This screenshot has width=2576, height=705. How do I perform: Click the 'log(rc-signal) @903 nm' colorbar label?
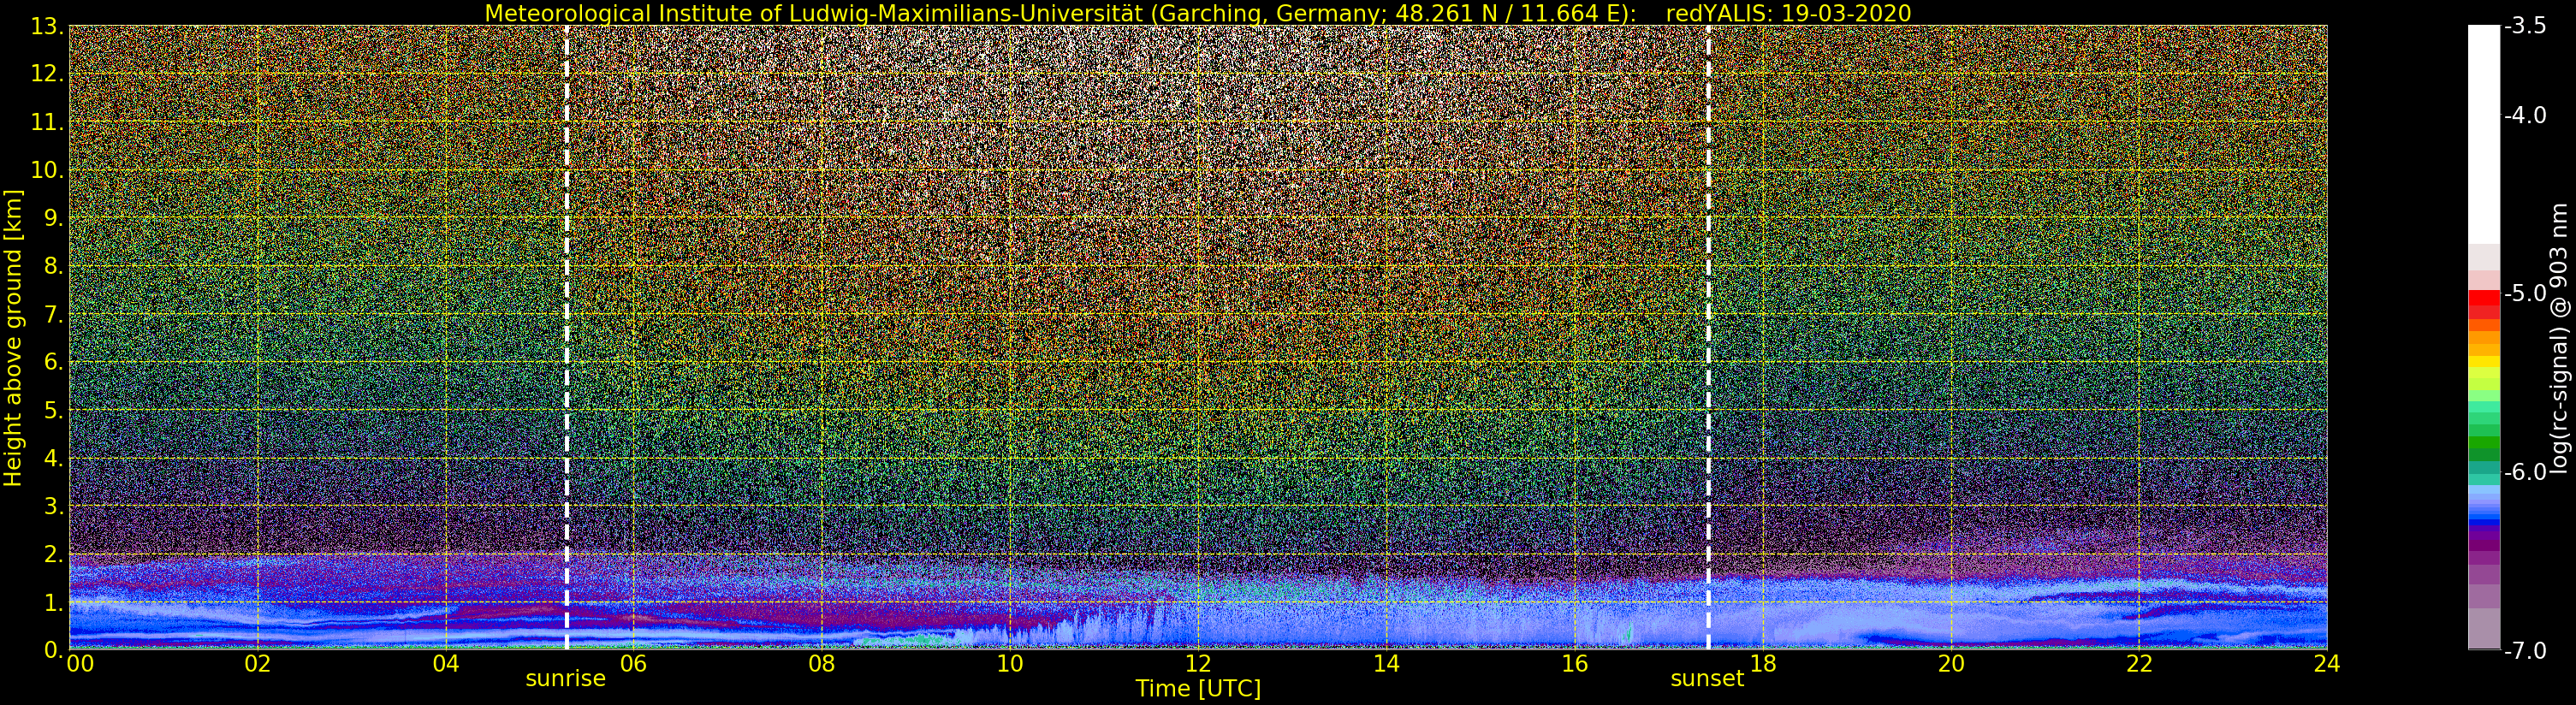[2560, 338]
